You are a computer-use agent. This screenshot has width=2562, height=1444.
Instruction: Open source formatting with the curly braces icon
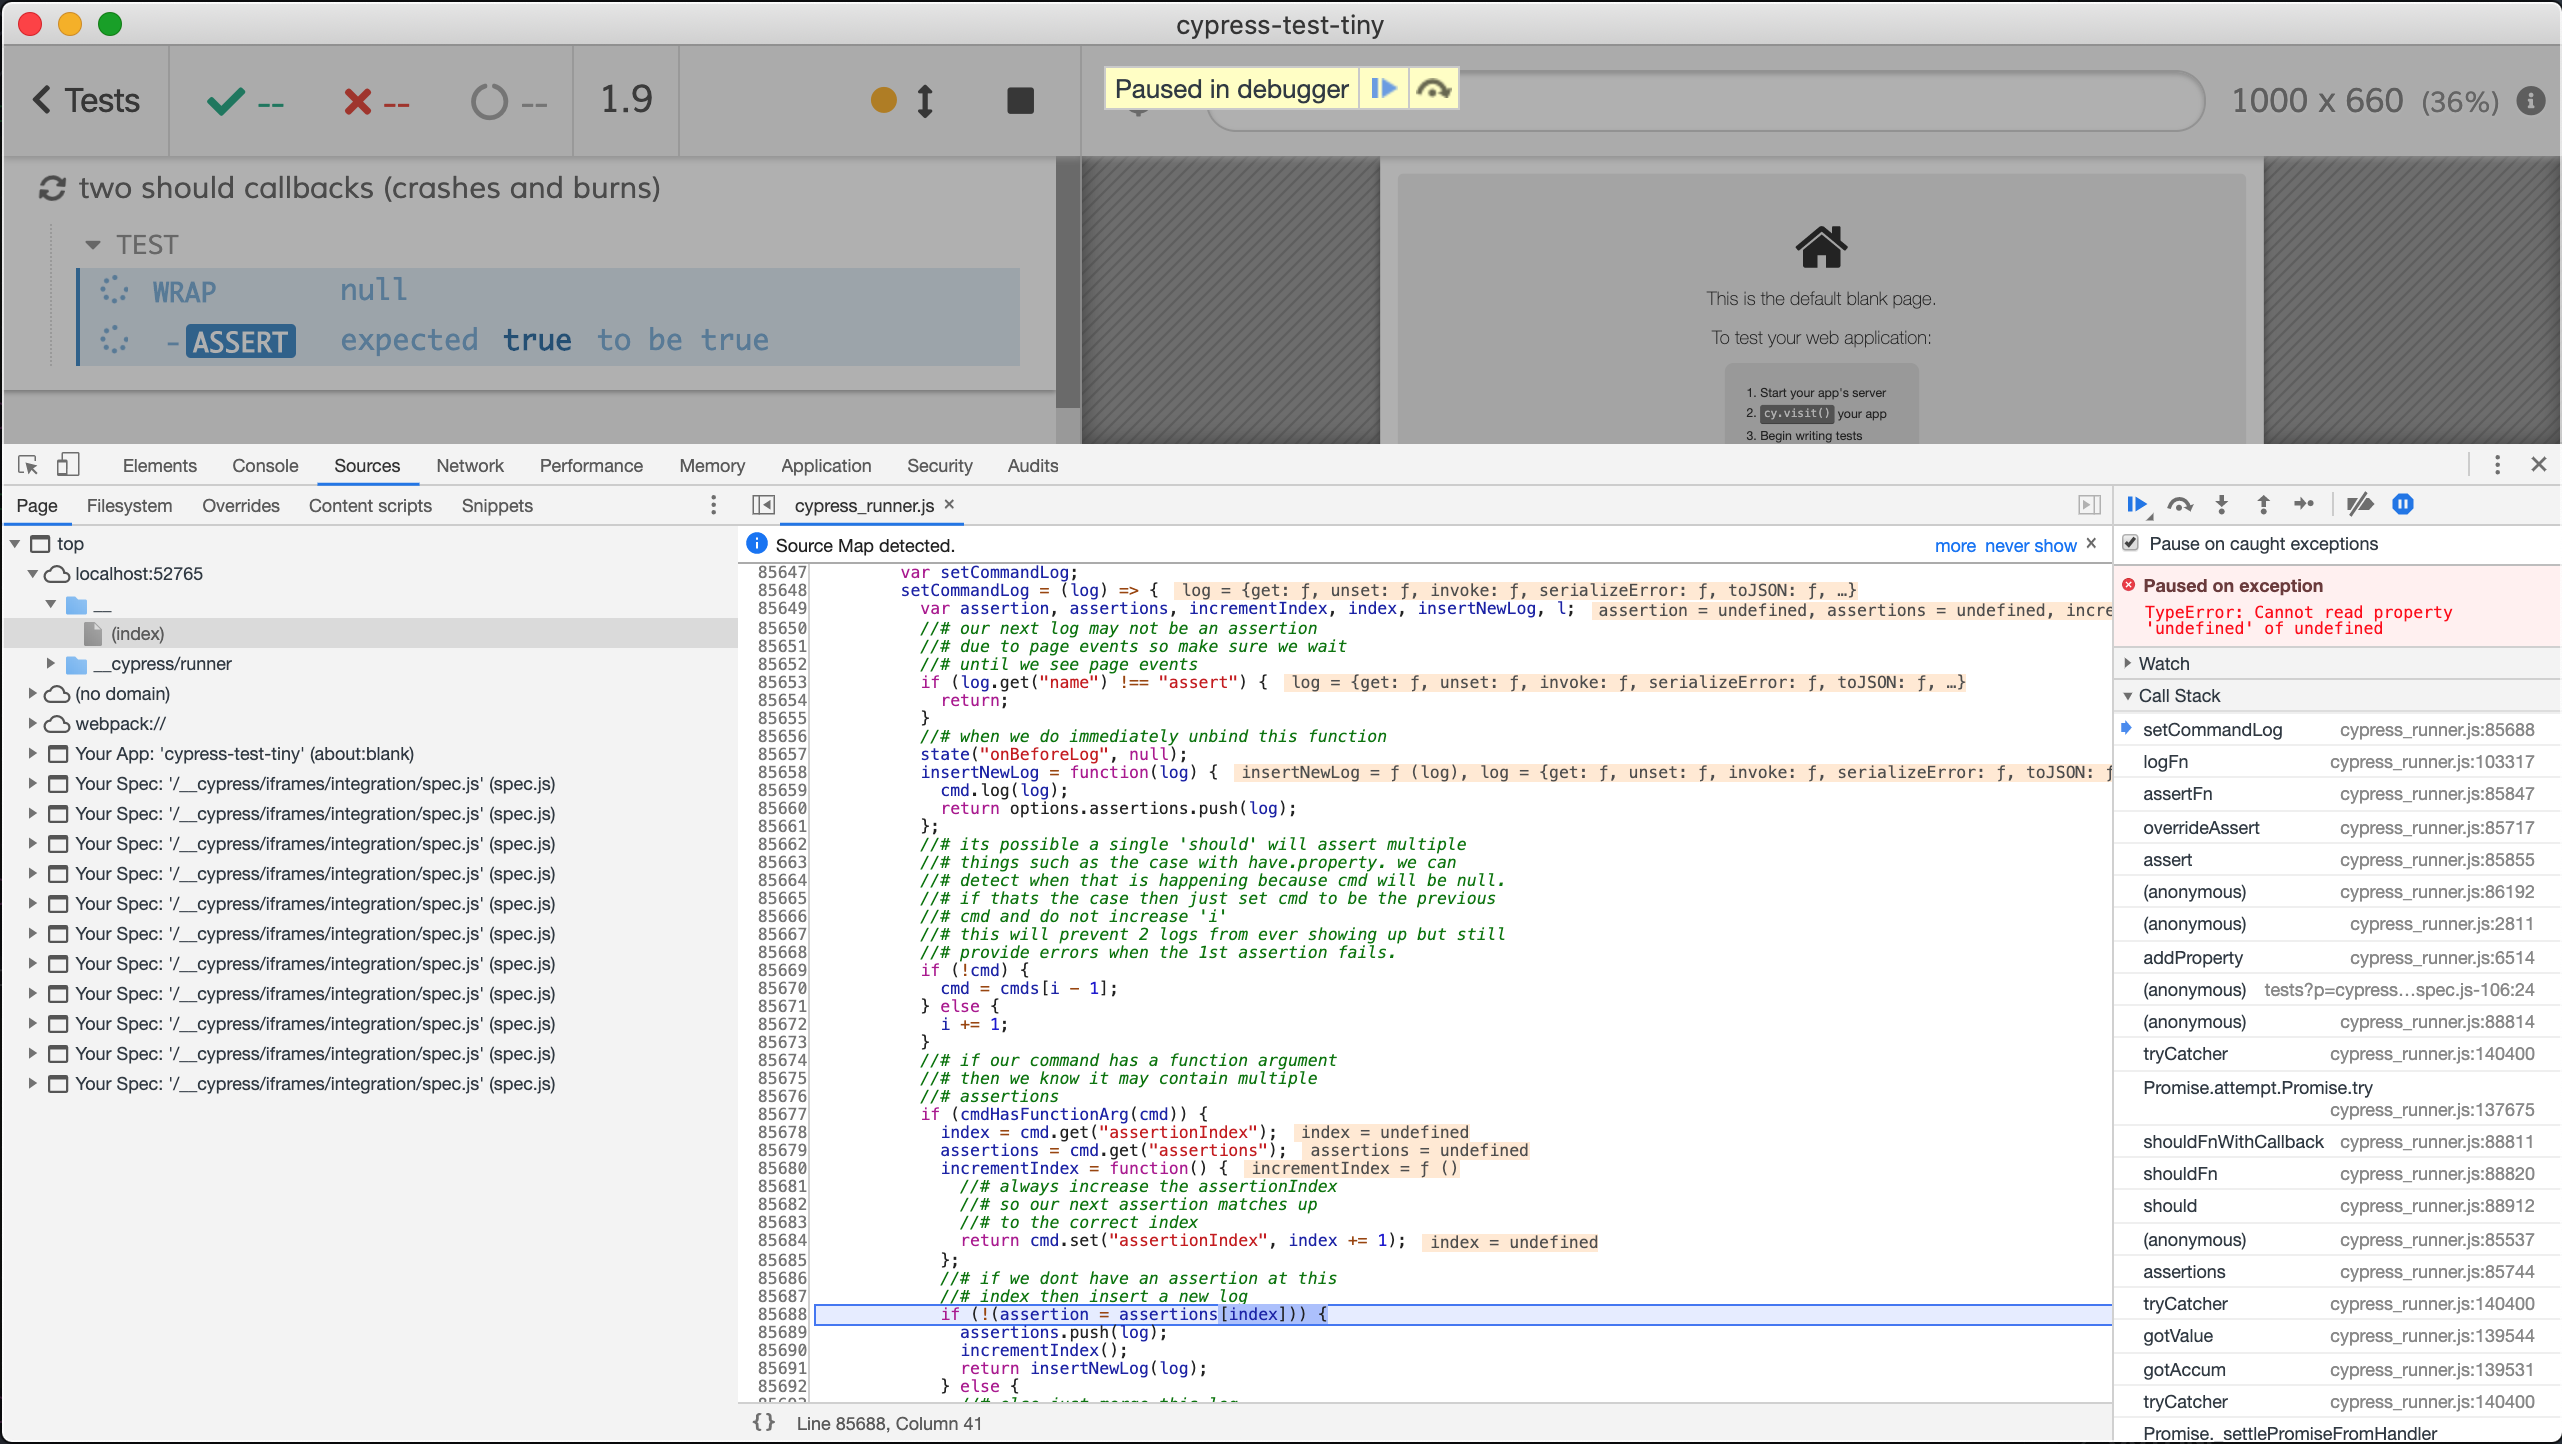763,1422
